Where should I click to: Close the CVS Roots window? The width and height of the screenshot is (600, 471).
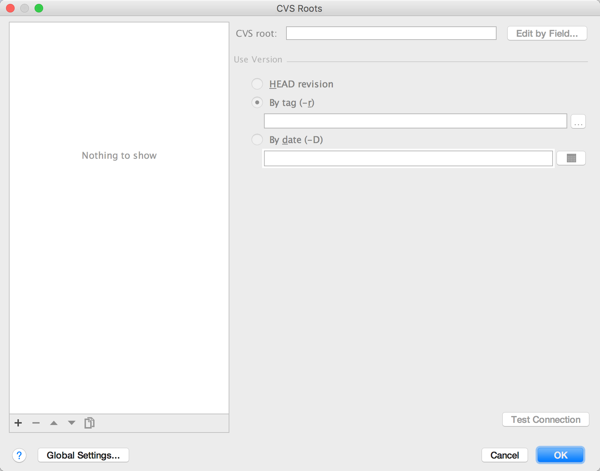pos(10,8)
